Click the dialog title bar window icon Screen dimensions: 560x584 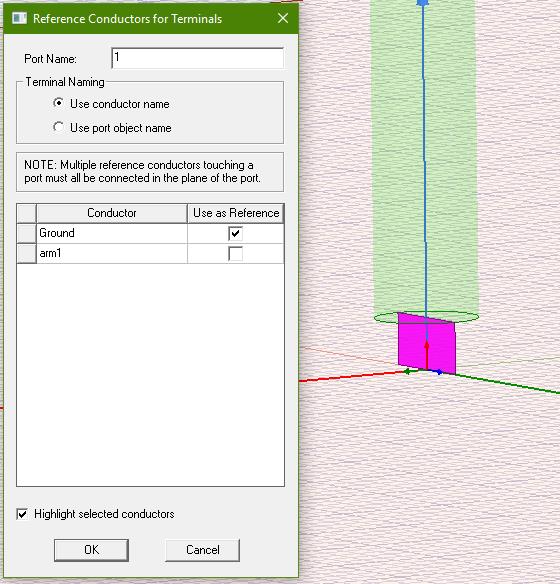tap(19, 18)
